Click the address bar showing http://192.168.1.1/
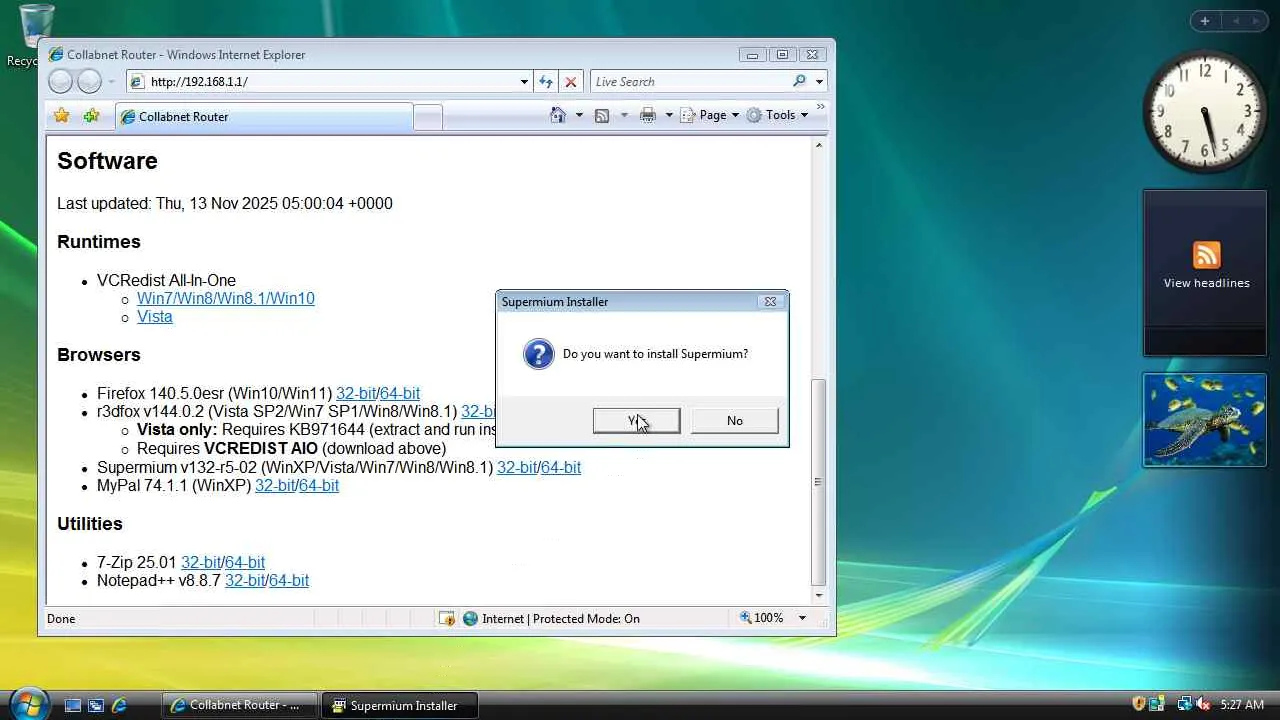 [x=323, y=82]
